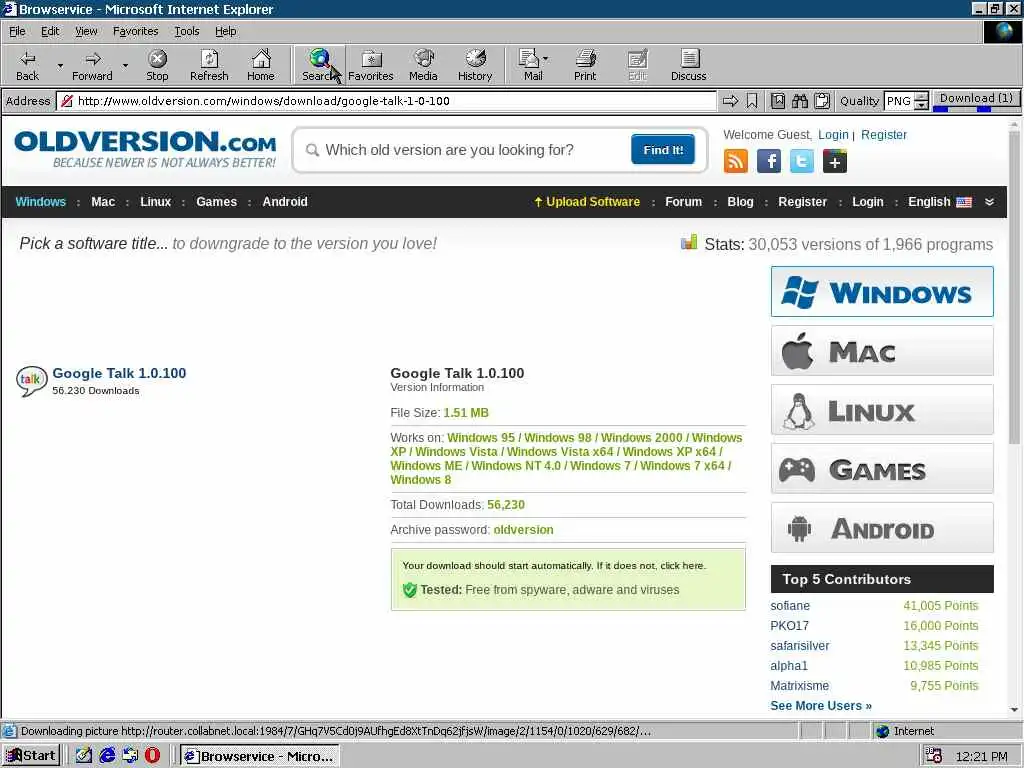The height and width of the screenshot is (768, 1024).
Task: Open the Search toolbar button
Action: pyautogui.click(x=319, y=65)
